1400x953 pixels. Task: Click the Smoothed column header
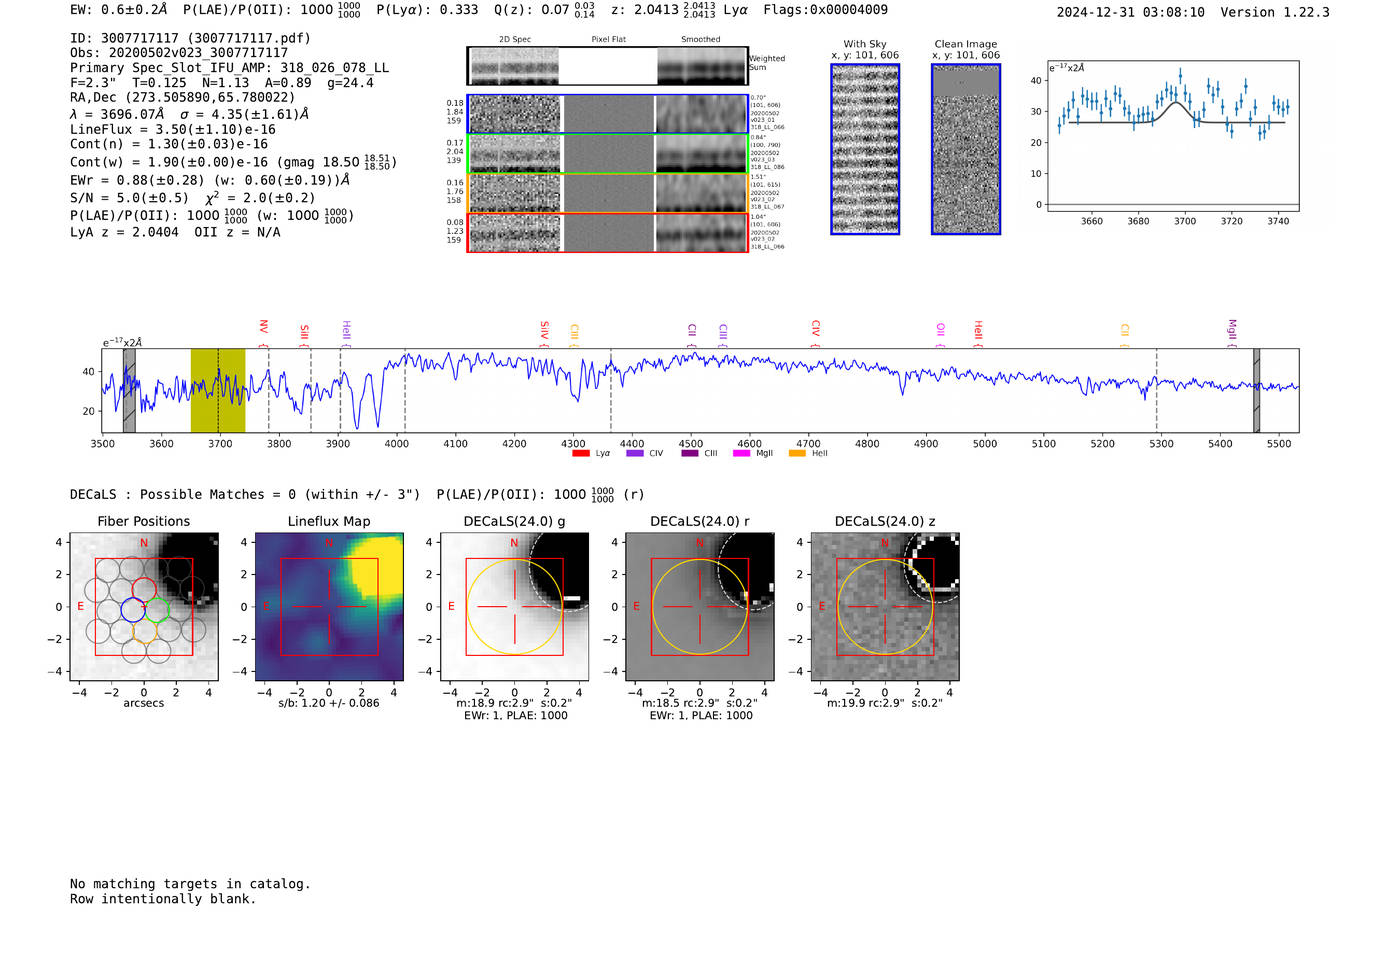point(701,39)
